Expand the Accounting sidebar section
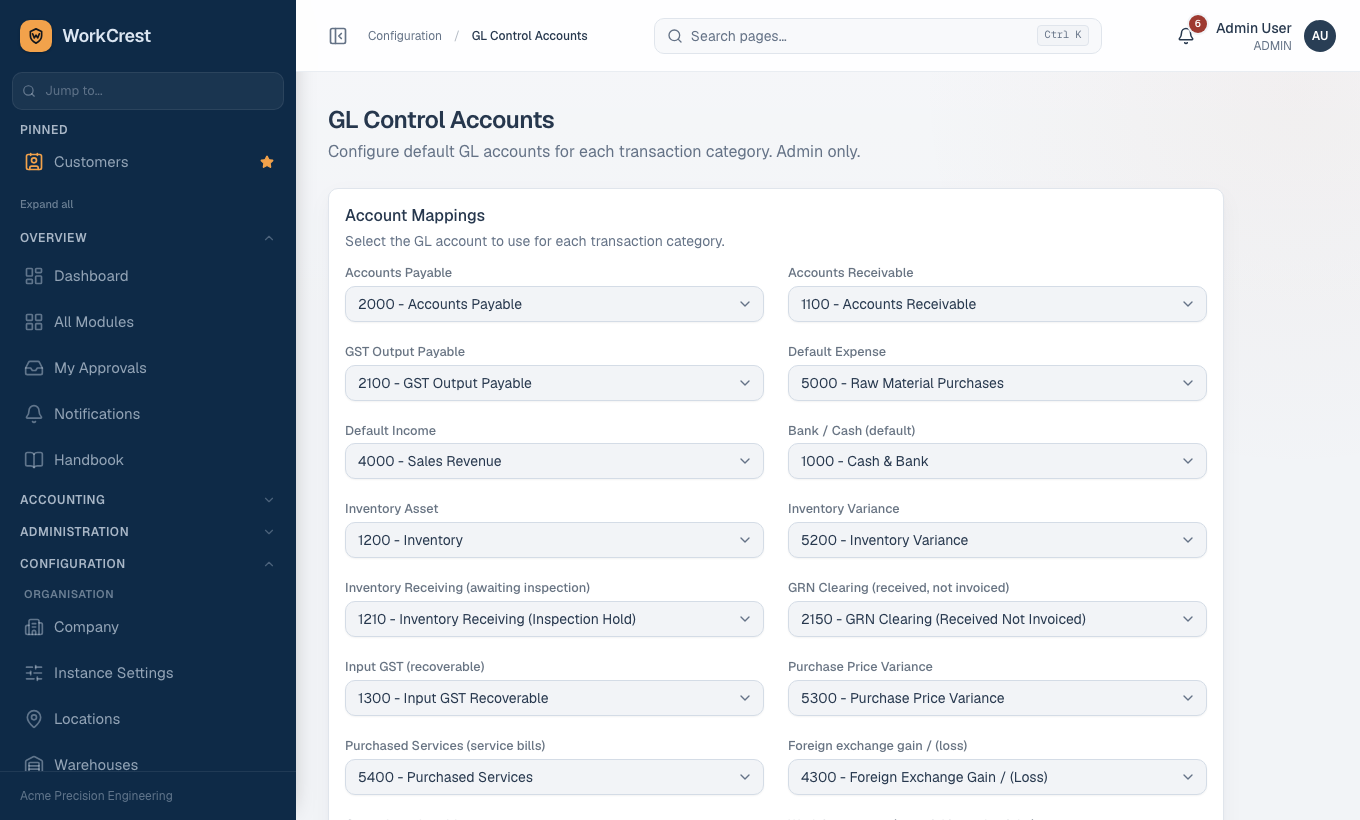This screenshot has width=1360, height=820. click(x=148, y=500)
